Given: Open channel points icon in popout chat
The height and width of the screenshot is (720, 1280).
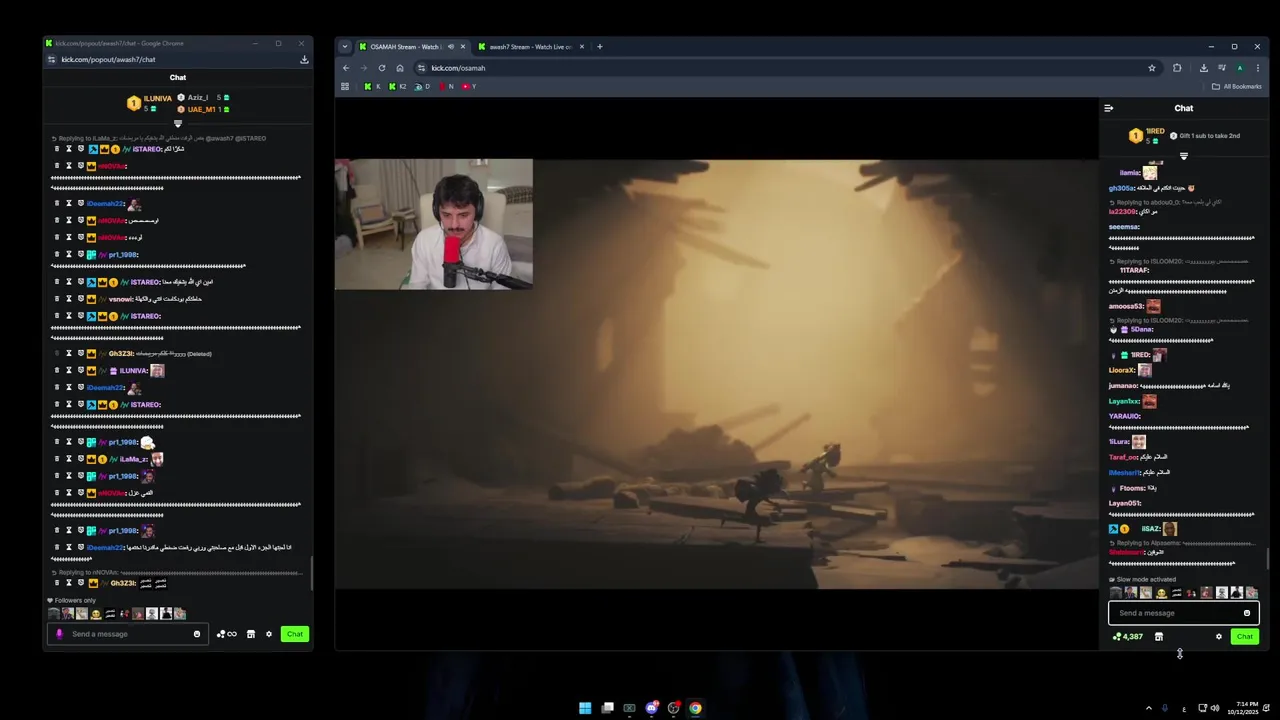Looking at the screenshot, I should (227, 634).
